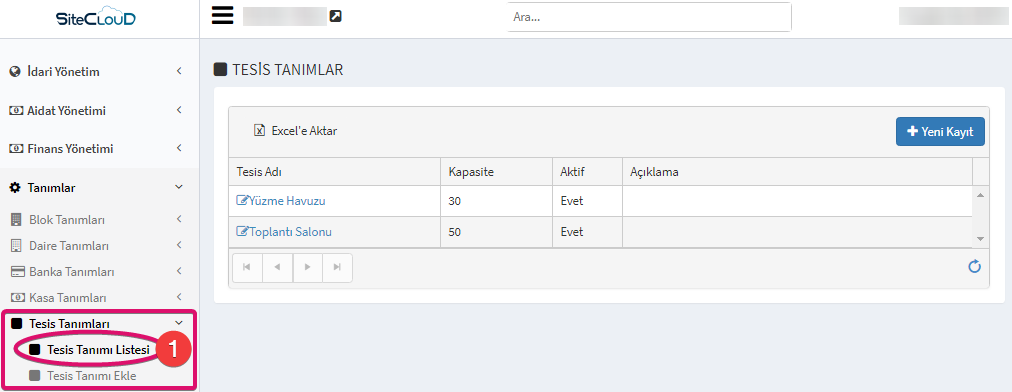1012x392 pixels.
Task: Select Tesis Tanımı Listesi
Action: 98,350
